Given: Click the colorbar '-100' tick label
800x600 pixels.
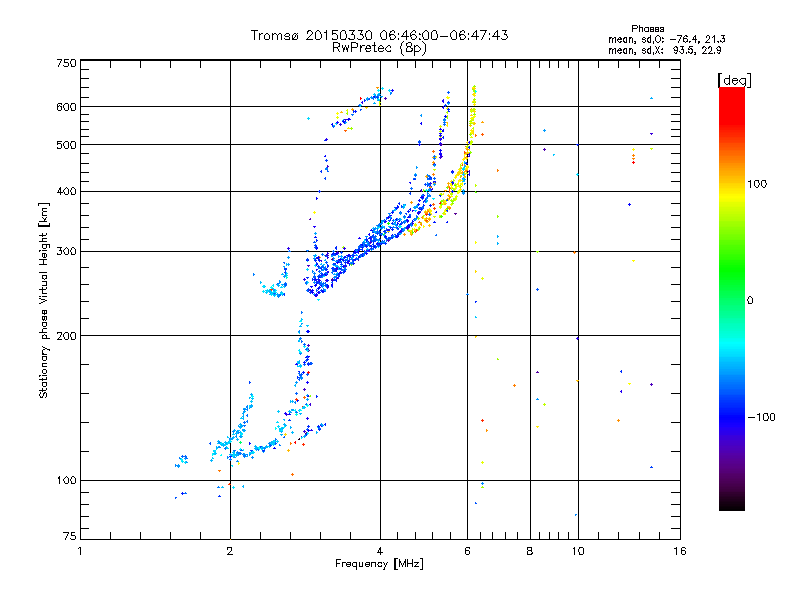Looking at the screenshot, I should (761, 417).
